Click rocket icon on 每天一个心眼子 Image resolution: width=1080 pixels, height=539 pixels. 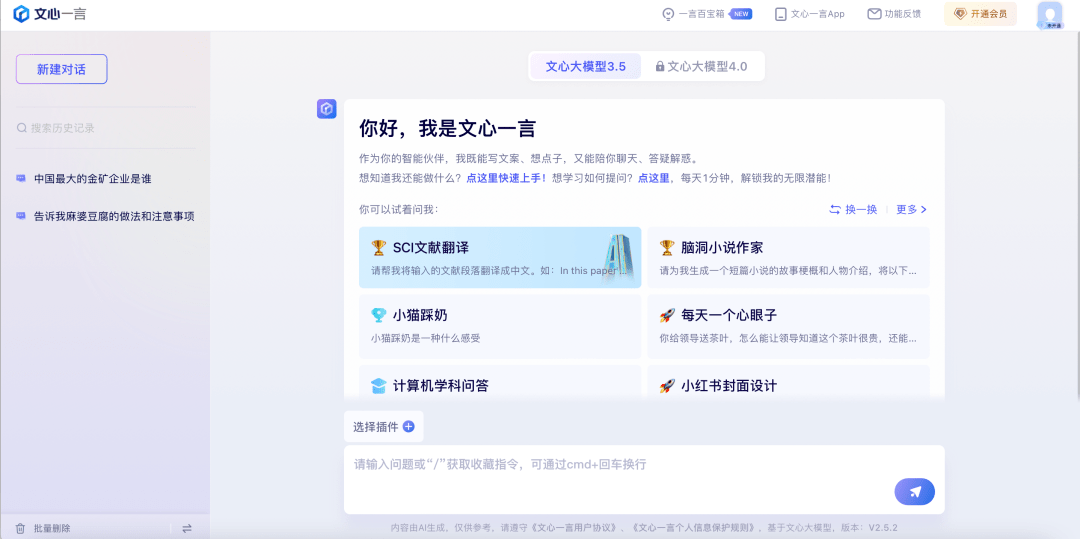667,315
